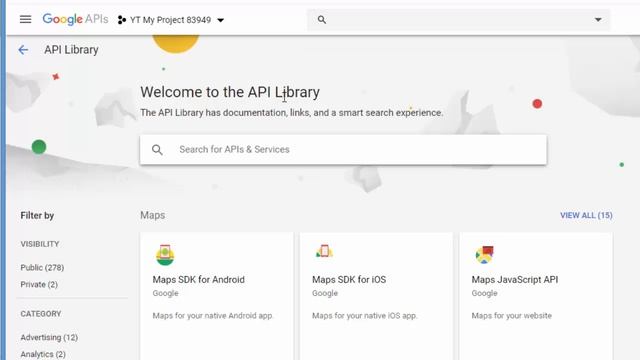
Task: Click 'Maps for your website' description
Action: pos(511,316)
